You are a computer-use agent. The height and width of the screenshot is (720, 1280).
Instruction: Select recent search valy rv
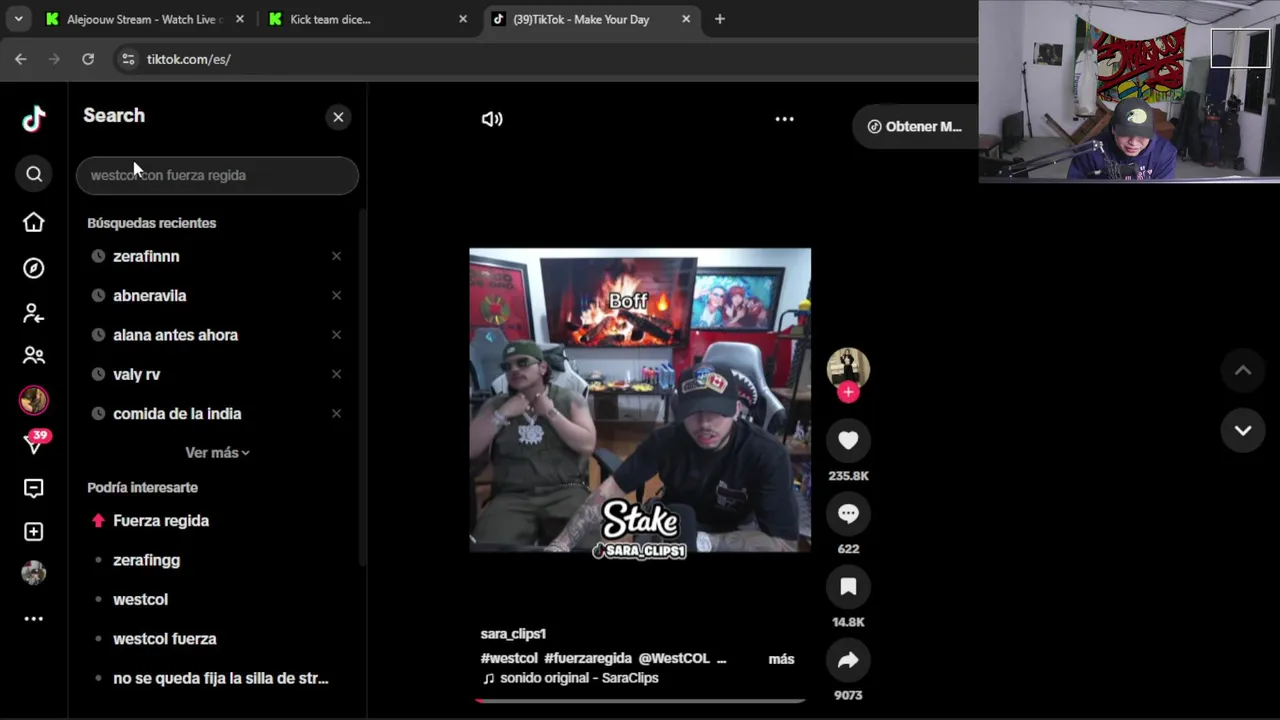(x=137, y=374)
